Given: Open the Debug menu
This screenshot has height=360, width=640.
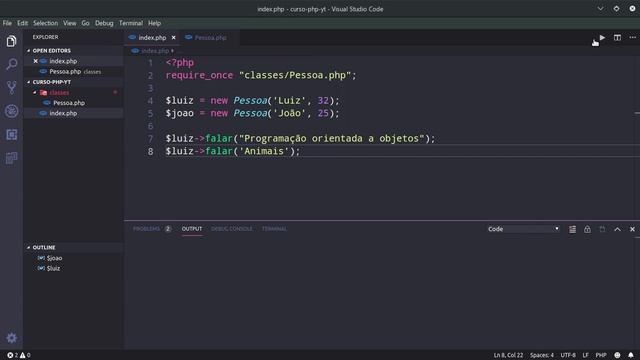Looking at the screenshot, I should tap(104, 23).
